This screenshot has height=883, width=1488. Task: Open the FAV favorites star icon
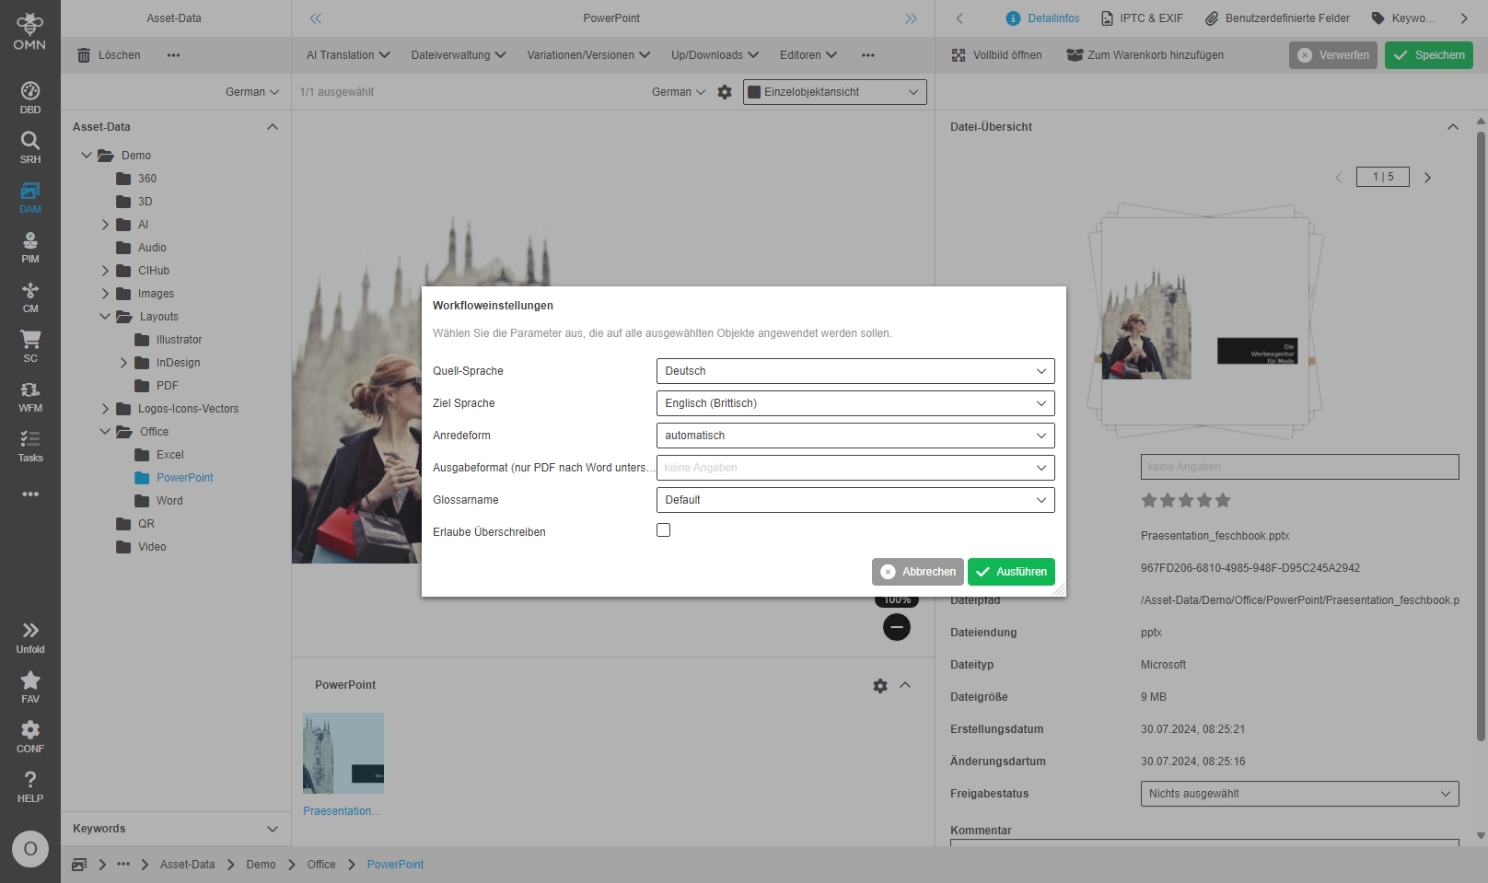pos(30,687)
